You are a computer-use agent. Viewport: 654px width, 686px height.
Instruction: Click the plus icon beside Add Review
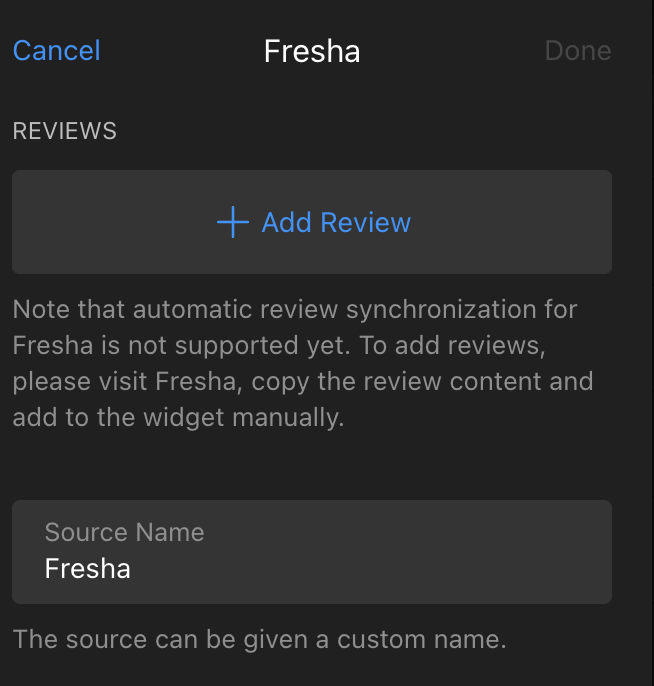(233, 222)
